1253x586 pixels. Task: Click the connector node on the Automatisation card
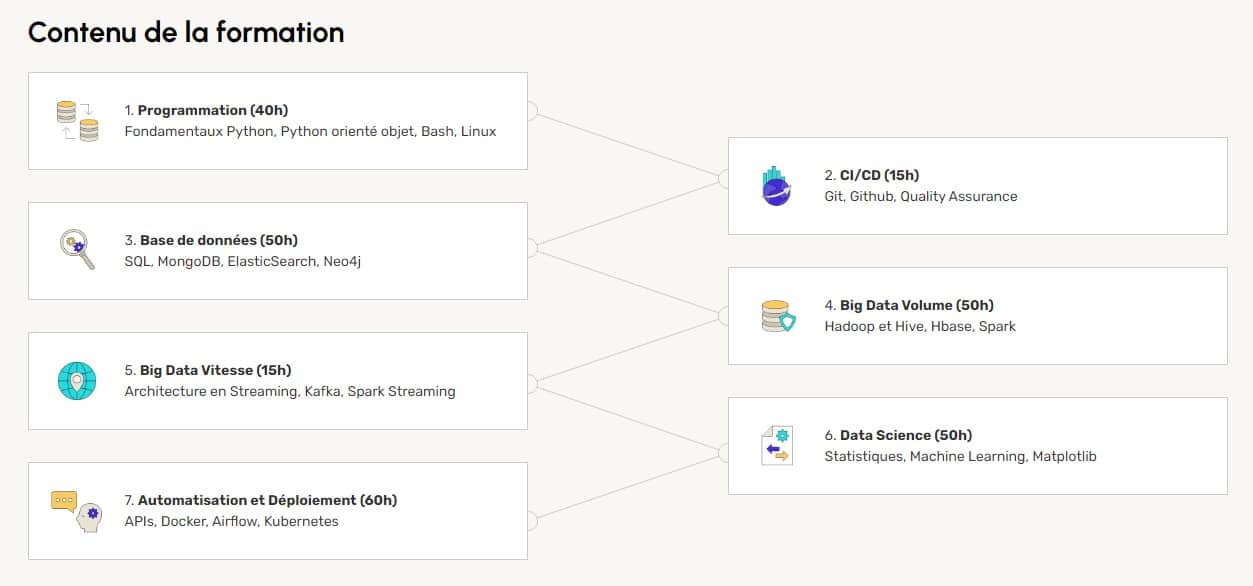pyautogui.click(x=531, y=520)
